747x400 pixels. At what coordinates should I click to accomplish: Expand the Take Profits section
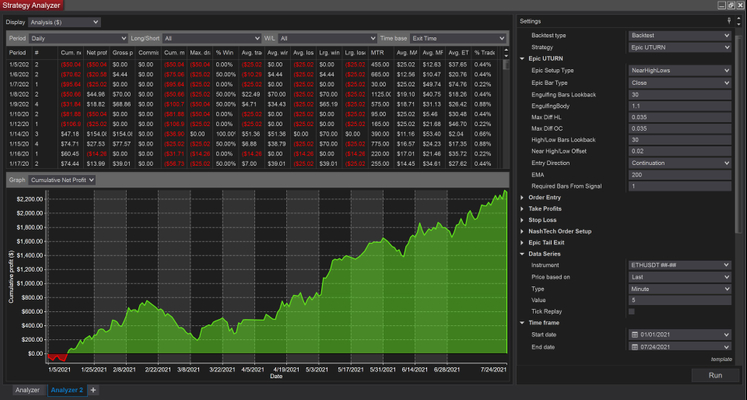click(547, 208)
